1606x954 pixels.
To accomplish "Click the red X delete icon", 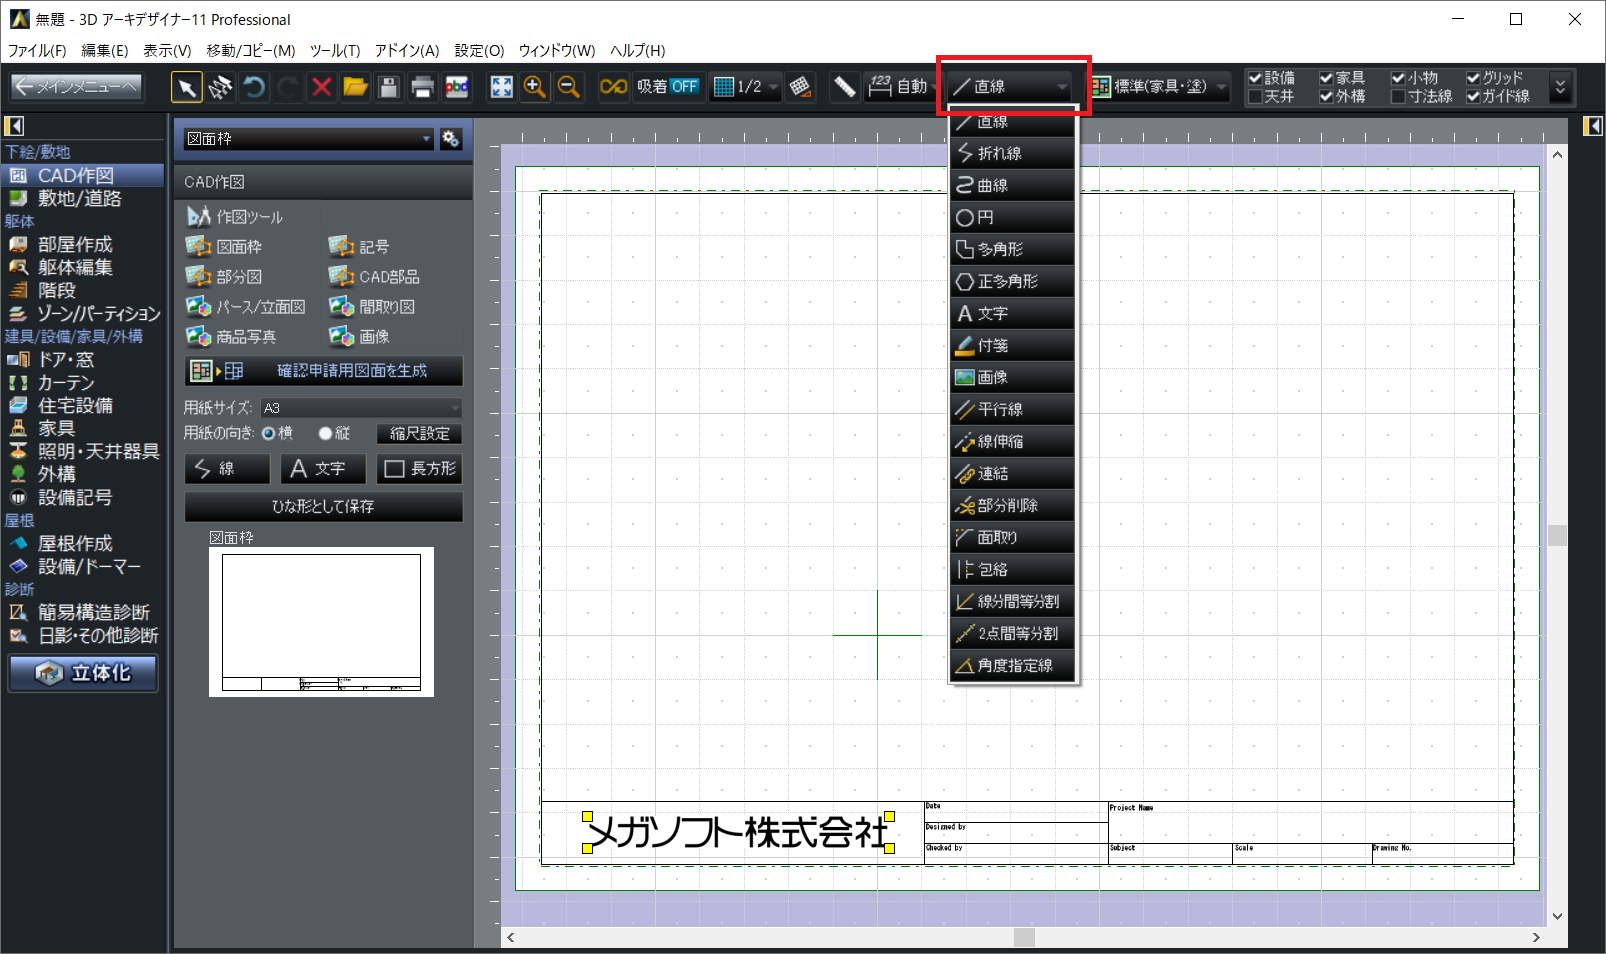I will tap(321, 87).
